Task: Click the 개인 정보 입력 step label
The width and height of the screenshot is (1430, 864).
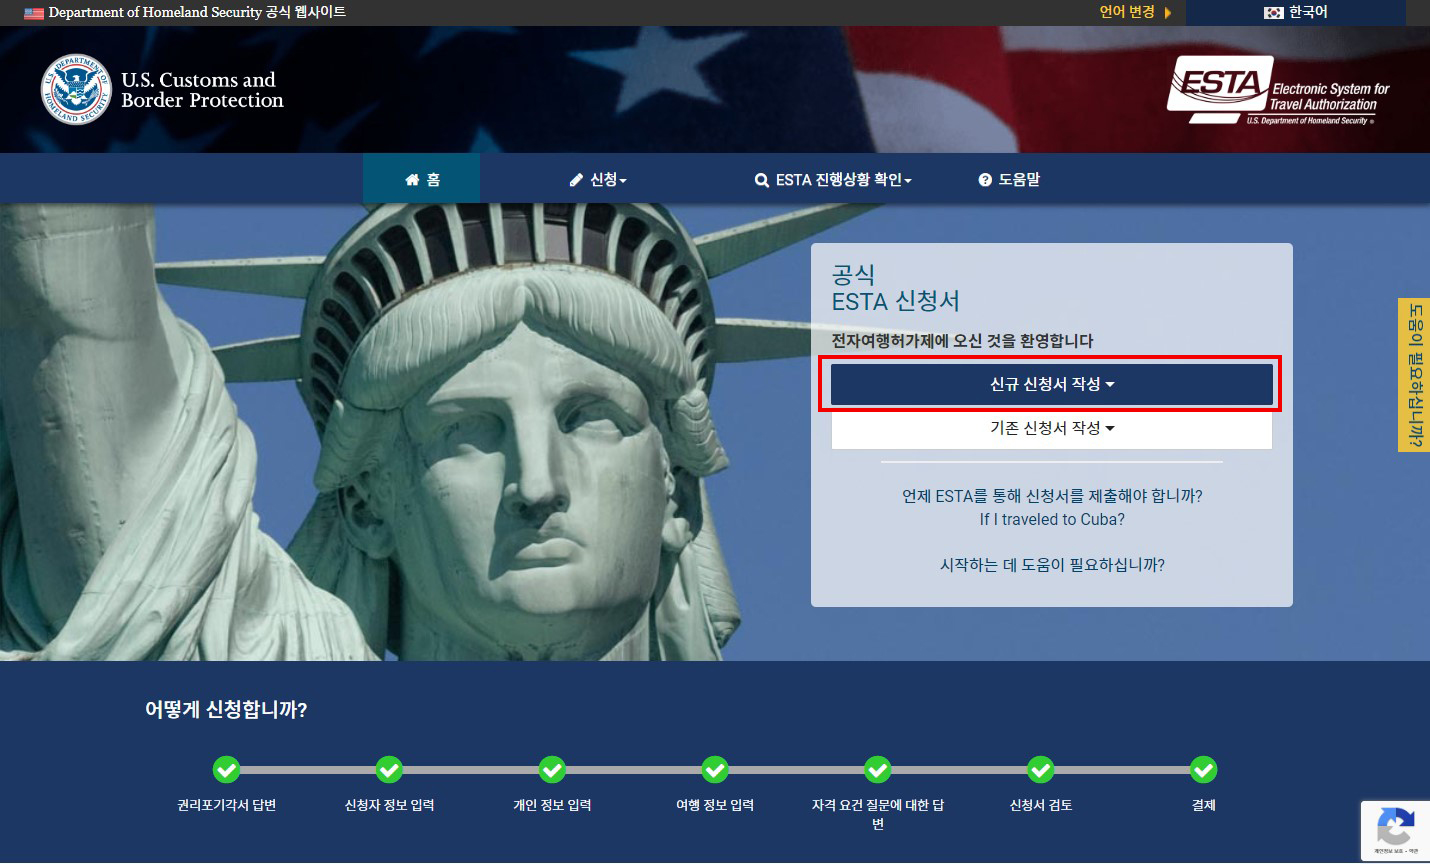Action: (x=552, y=805)
